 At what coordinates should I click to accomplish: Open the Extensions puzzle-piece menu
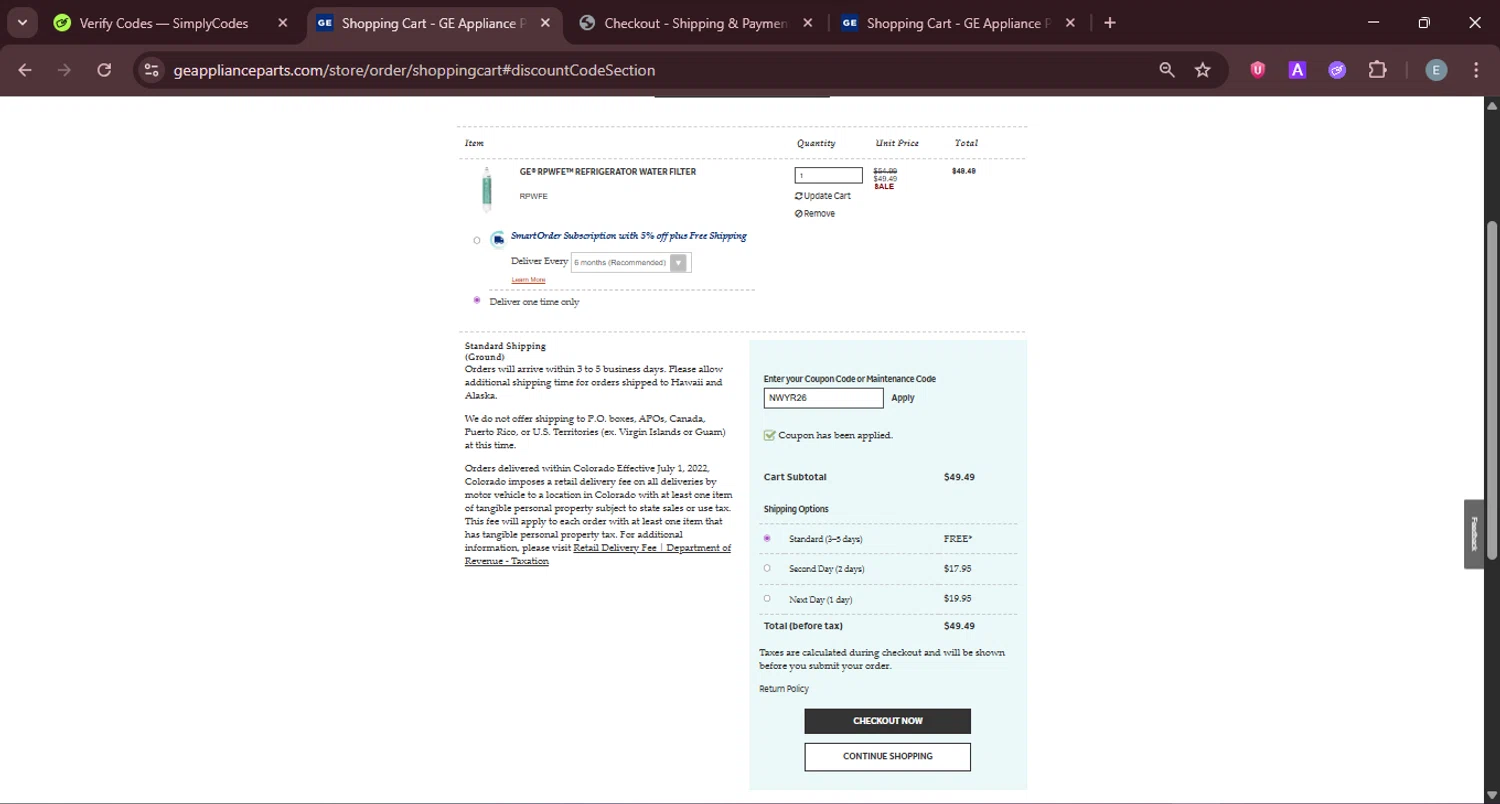point(1377,70)
